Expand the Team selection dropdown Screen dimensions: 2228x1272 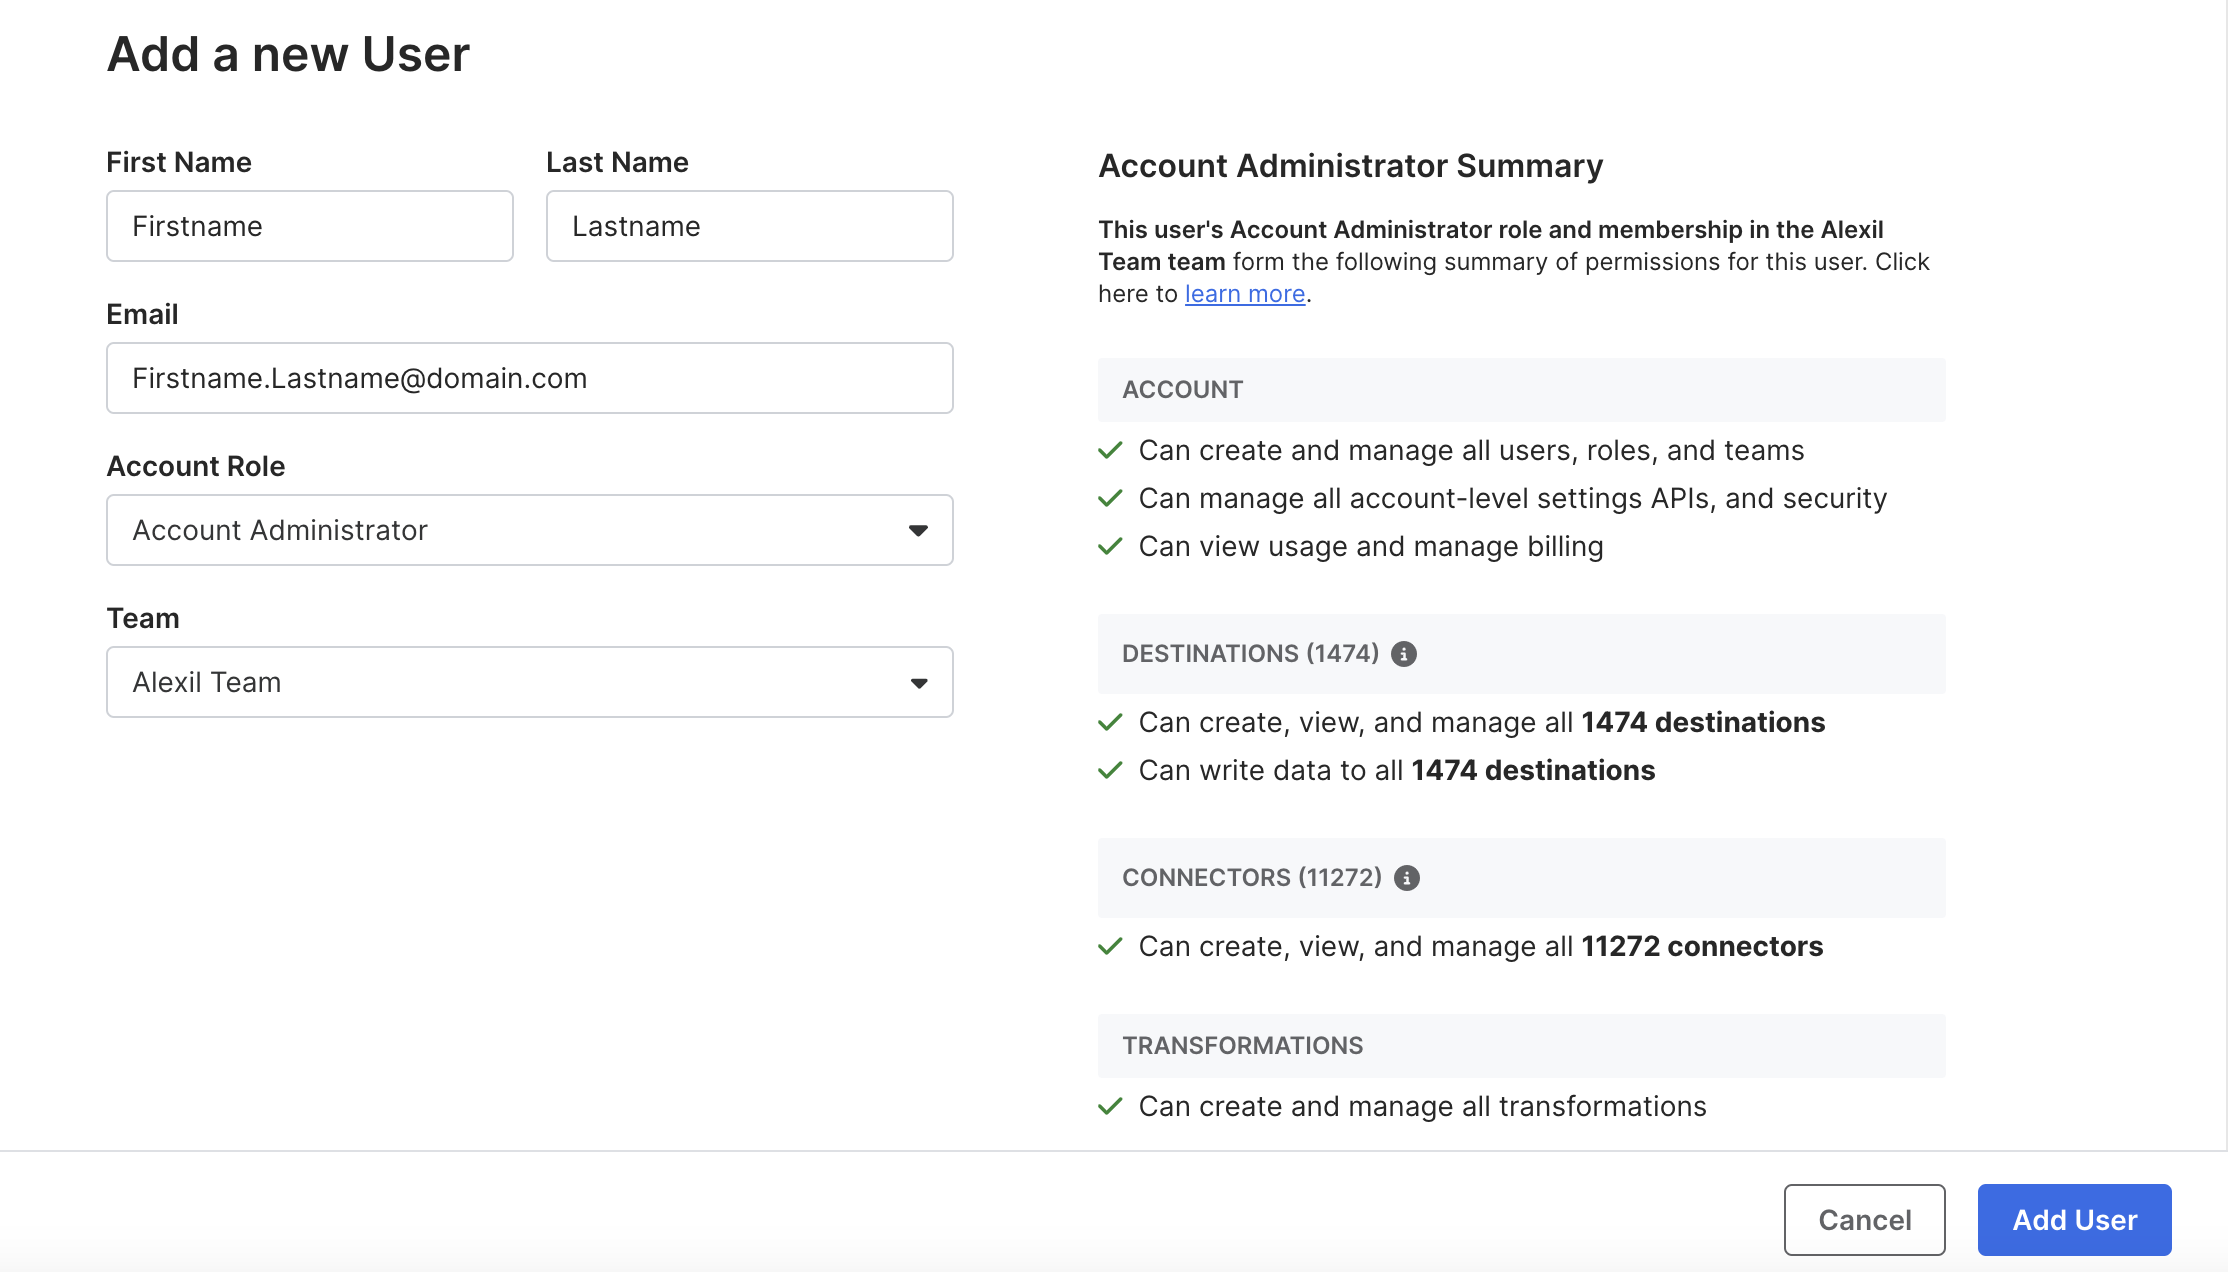(918, 681)
